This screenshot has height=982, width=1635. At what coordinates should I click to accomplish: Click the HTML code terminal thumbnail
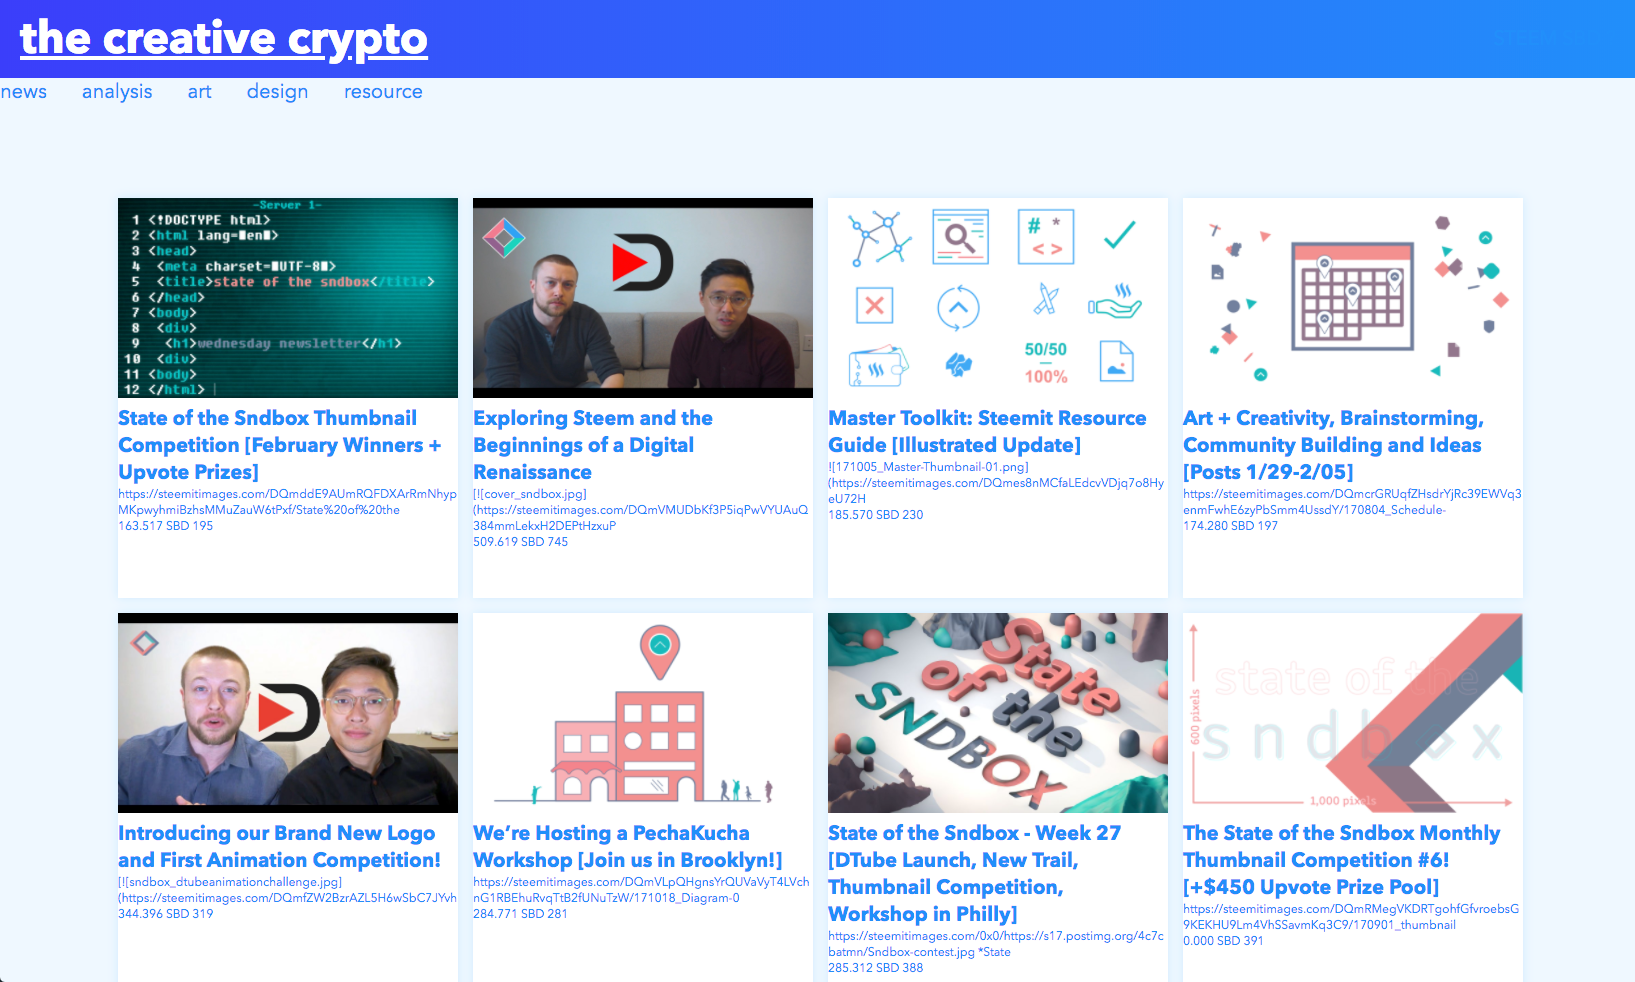288,298
